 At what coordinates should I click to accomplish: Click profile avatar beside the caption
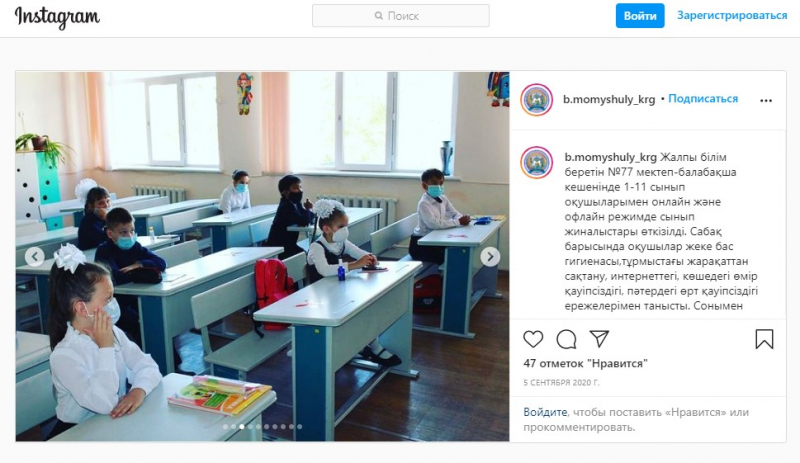tap(536, 163)
